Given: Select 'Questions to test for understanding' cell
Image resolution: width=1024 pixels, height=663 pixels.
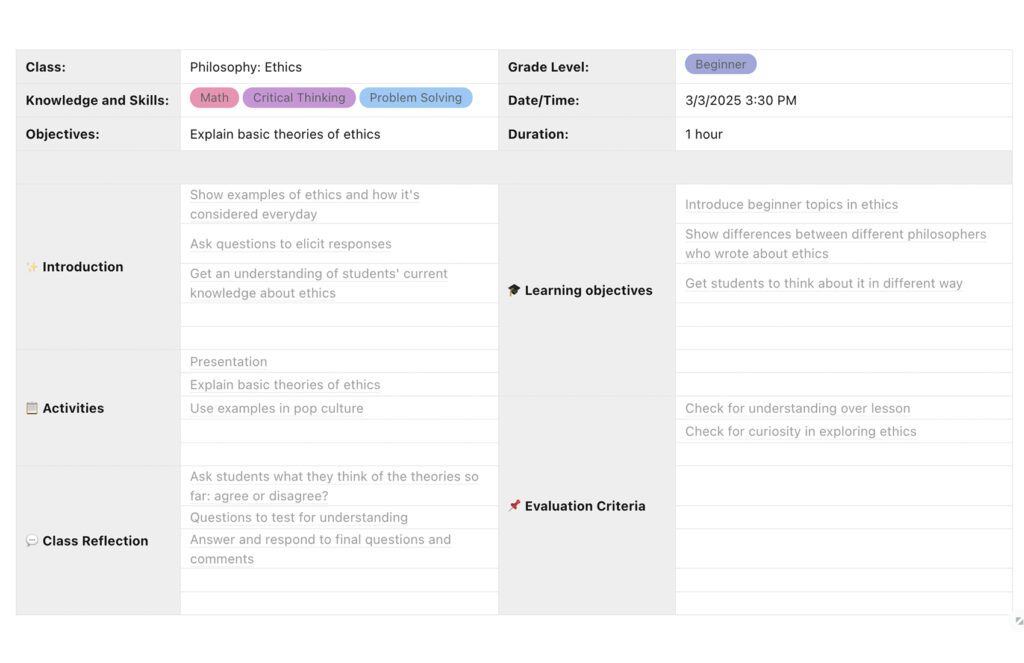Looking at the screenshot, I should 299,518.
